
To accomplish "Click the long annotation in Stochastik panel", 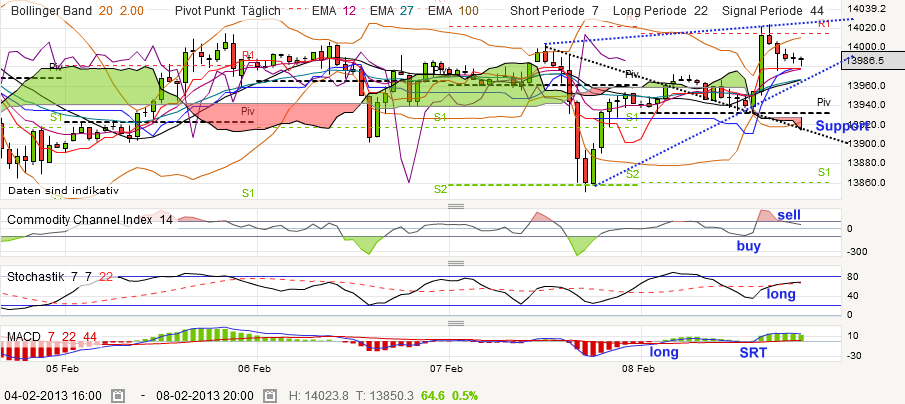I will tap(781, 294).
